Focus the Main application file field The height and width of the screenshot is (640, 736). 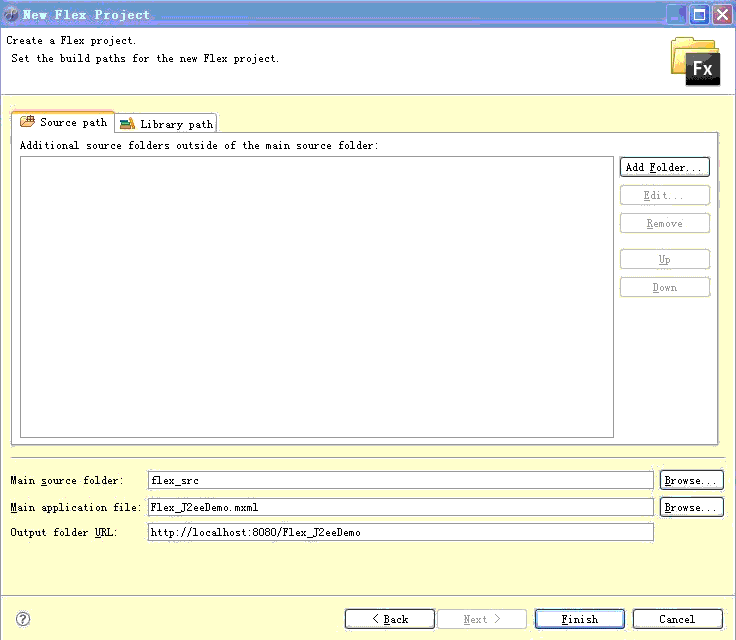pyautogui.click(x=400, y=507)
